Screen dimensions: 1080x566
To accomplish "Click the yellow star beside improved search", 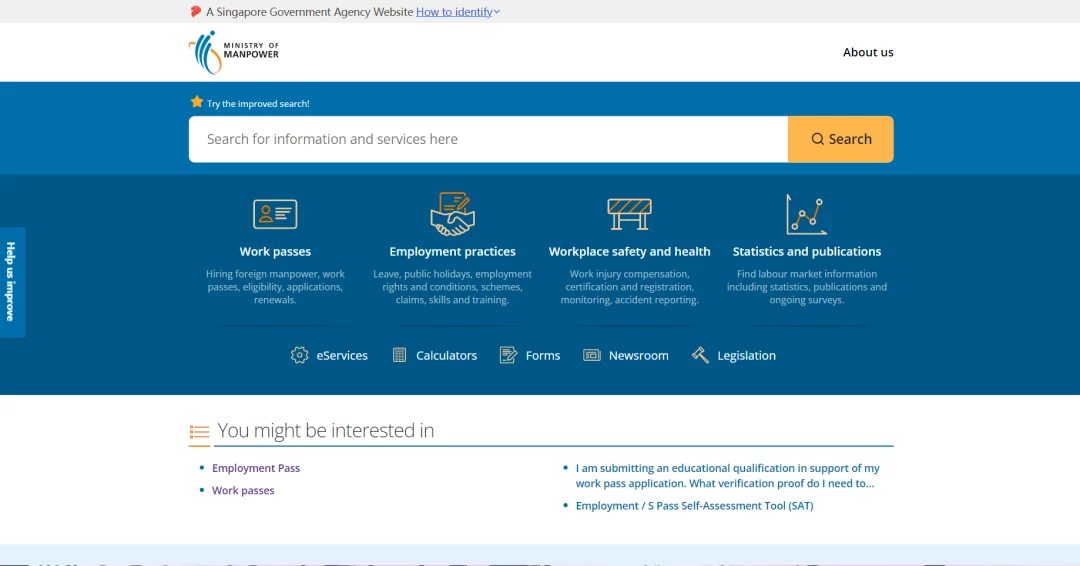I will tap(197, 102).
